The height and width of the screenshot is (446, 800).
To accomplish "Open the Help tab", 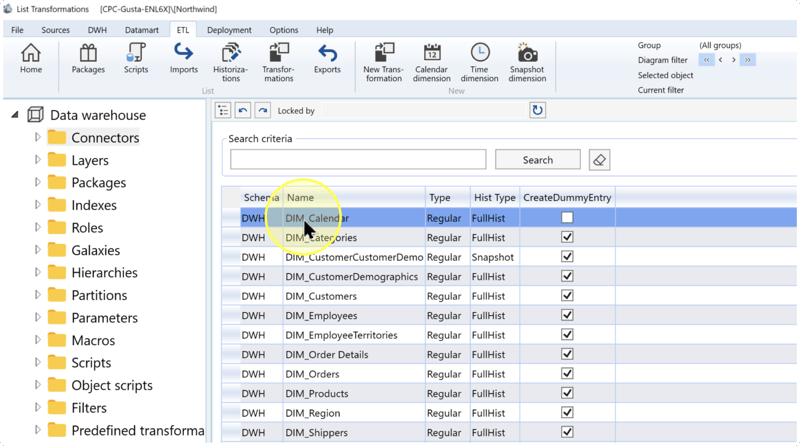I will (324, 30).
